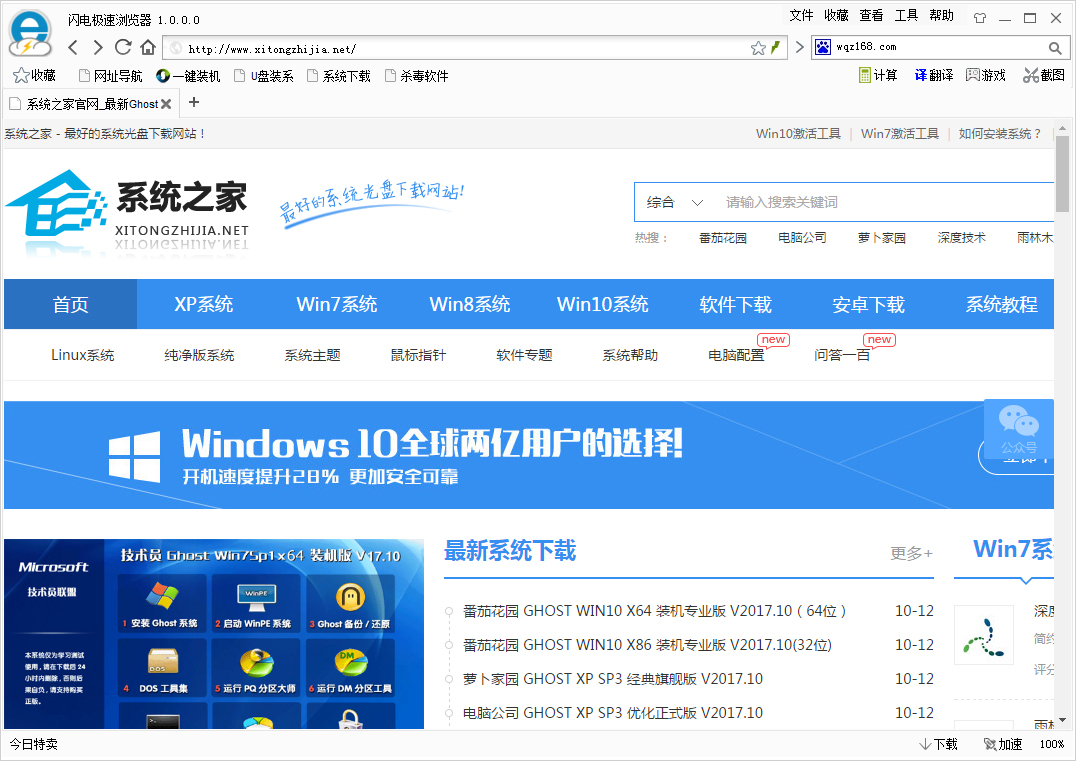Open the 截图 screenshot tool
The image size is (1076, 761).
coord(1044,75)
